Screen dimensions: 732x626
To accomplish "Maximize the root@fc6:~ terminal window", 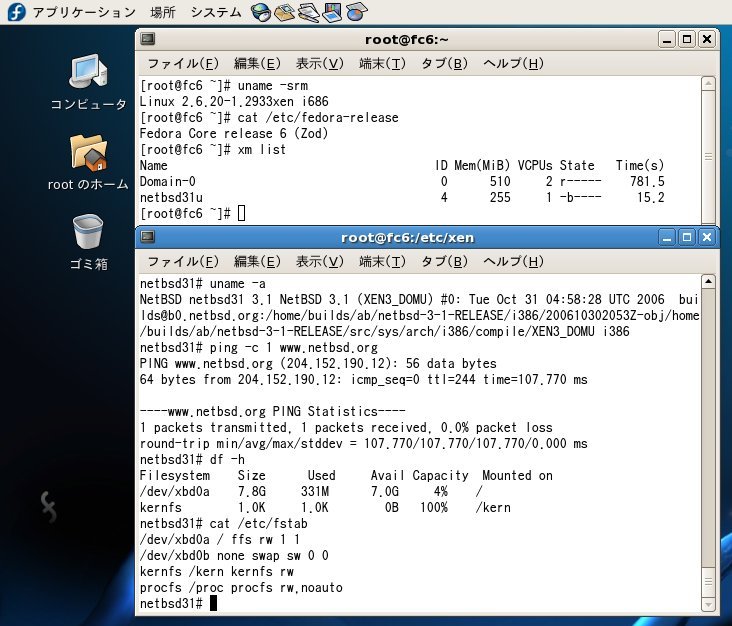I will [687, 39].
